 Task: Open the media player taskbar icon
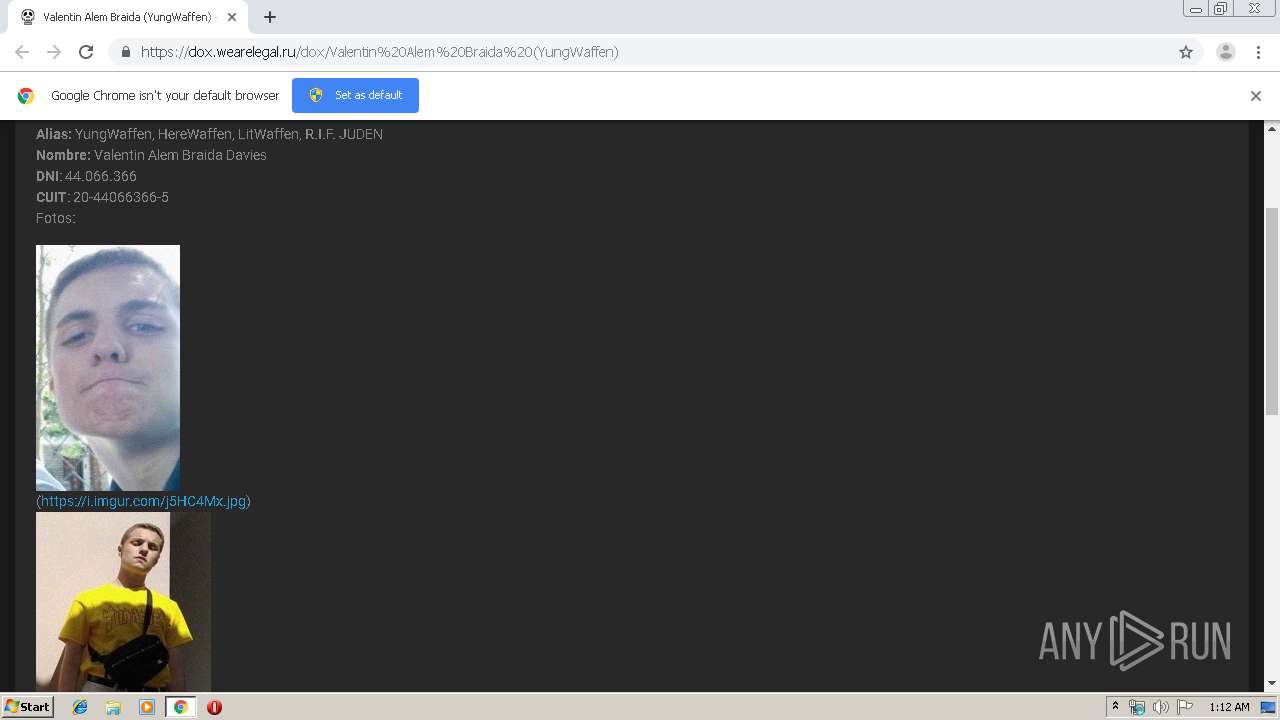pos(147,707)
